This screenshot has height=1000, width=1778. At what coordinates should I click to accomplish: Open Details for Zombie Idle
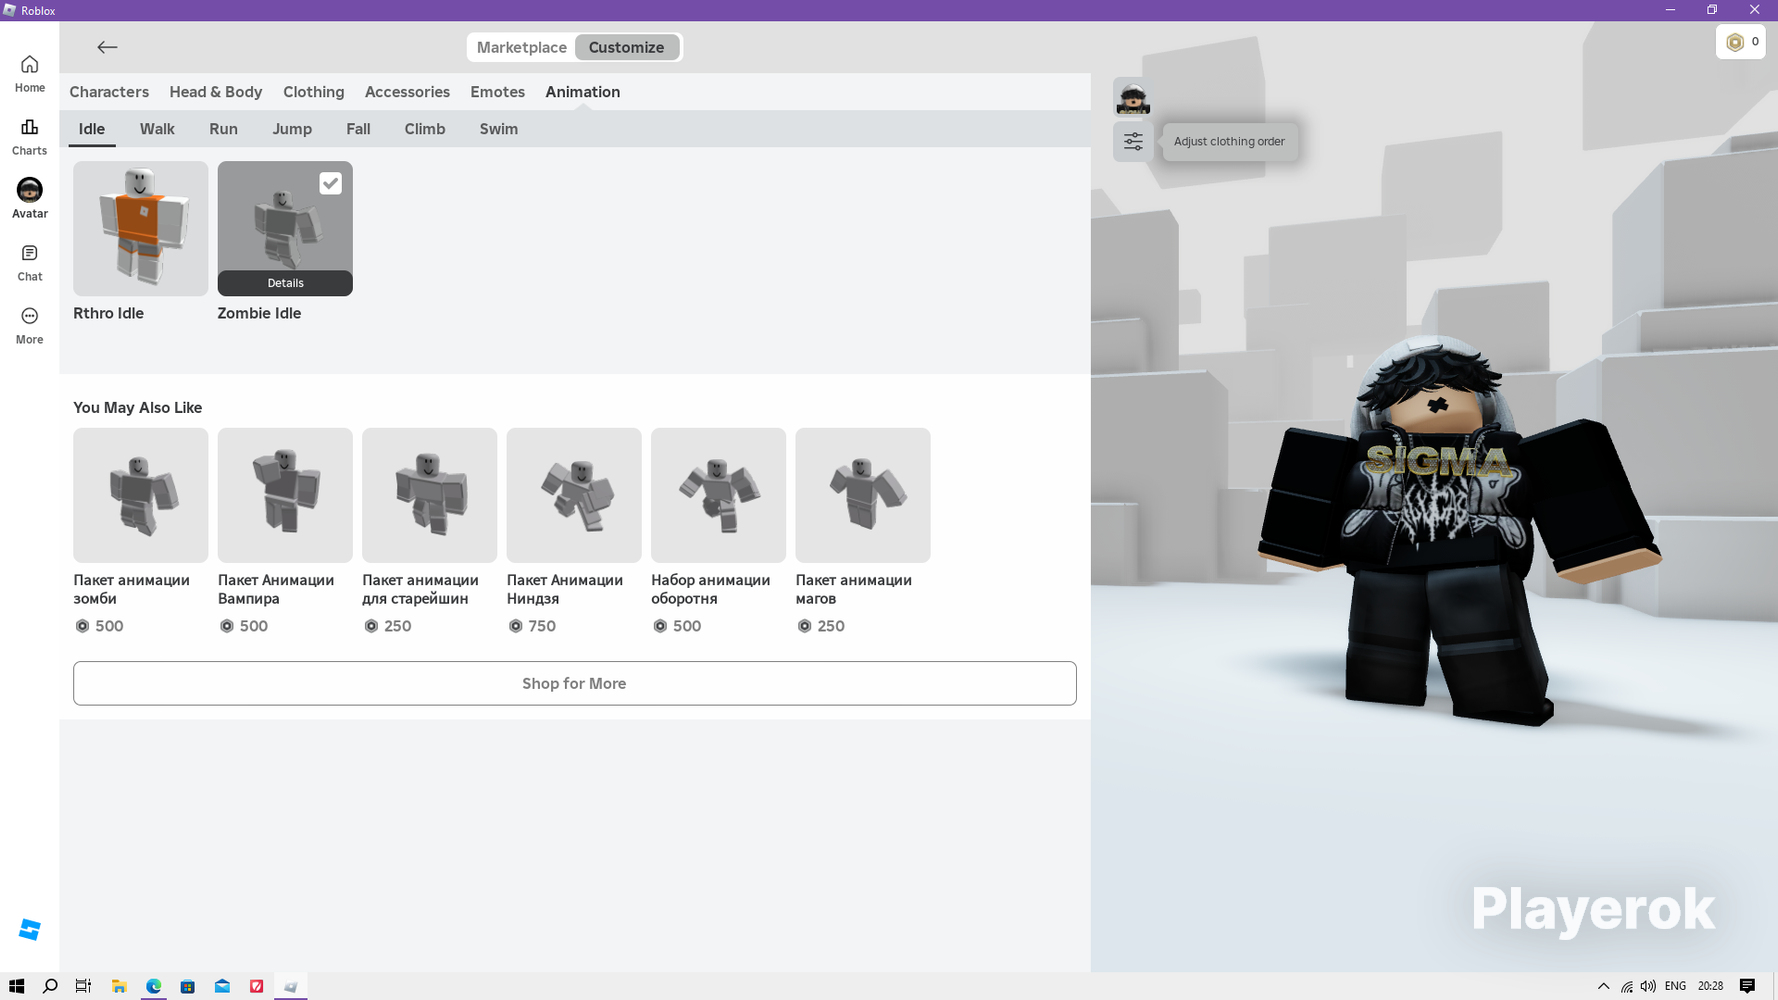point(285,283)
